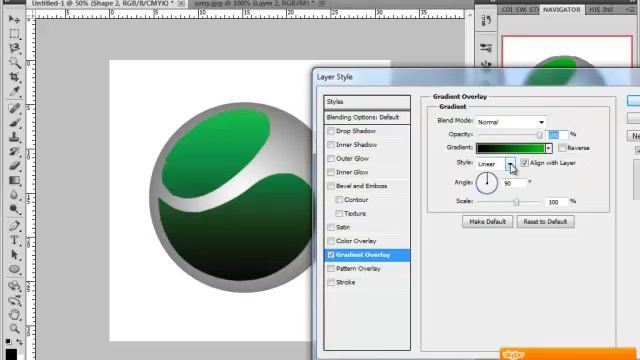Switch to the sony.jpg document tab
Viewport: 640px width, 360px height.
(258, 3)
